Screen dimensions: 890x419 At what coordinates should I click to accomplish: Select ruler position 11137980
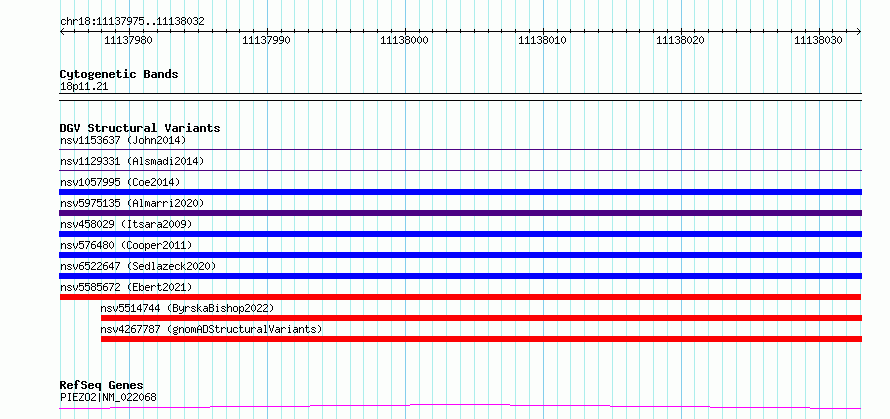click(x=129, y=40)
